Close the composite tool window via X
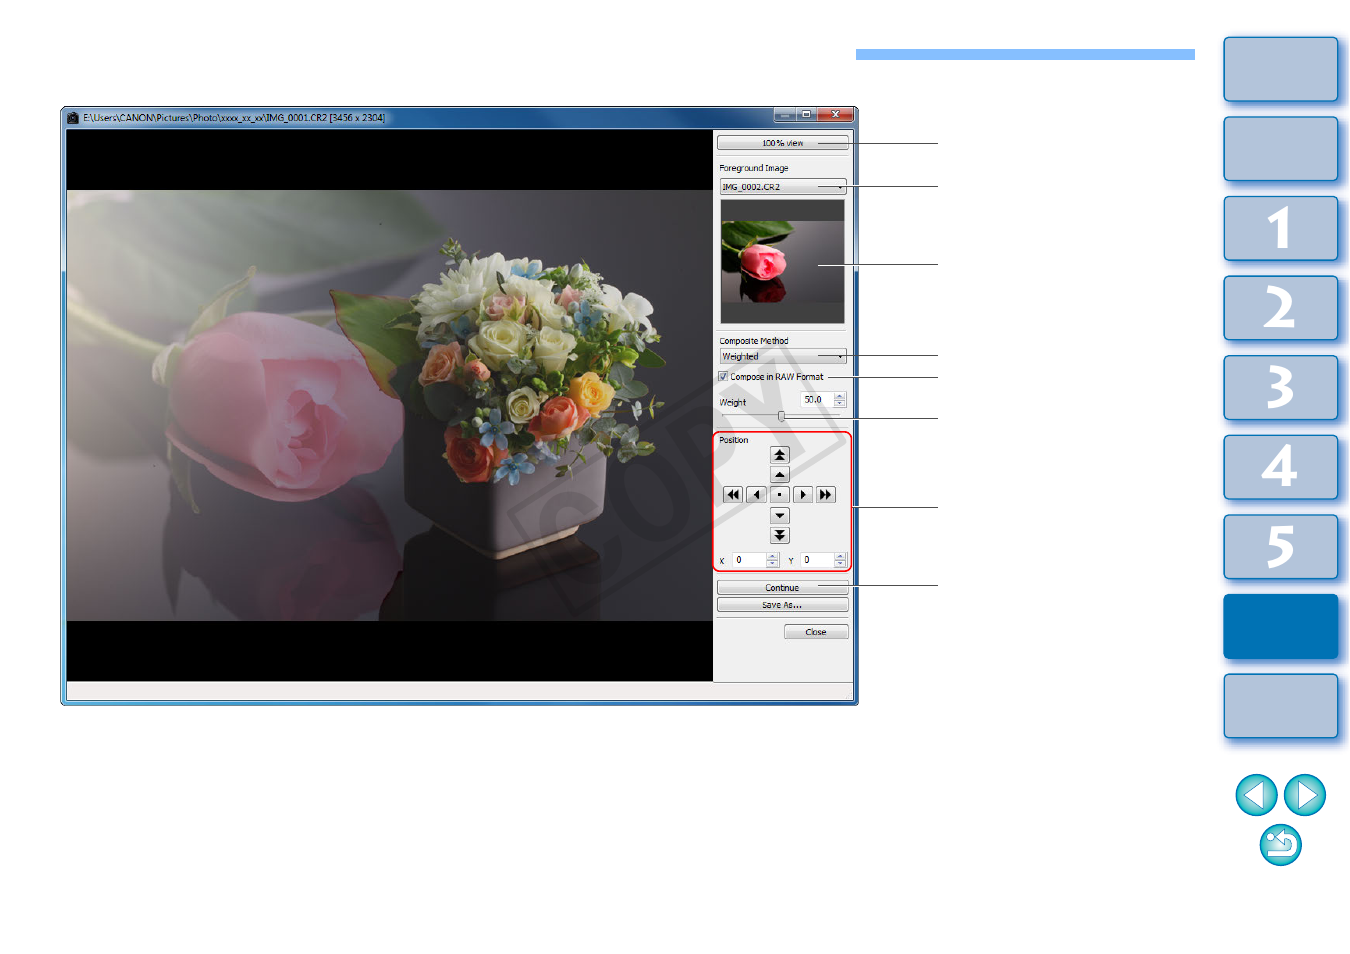 835,114
